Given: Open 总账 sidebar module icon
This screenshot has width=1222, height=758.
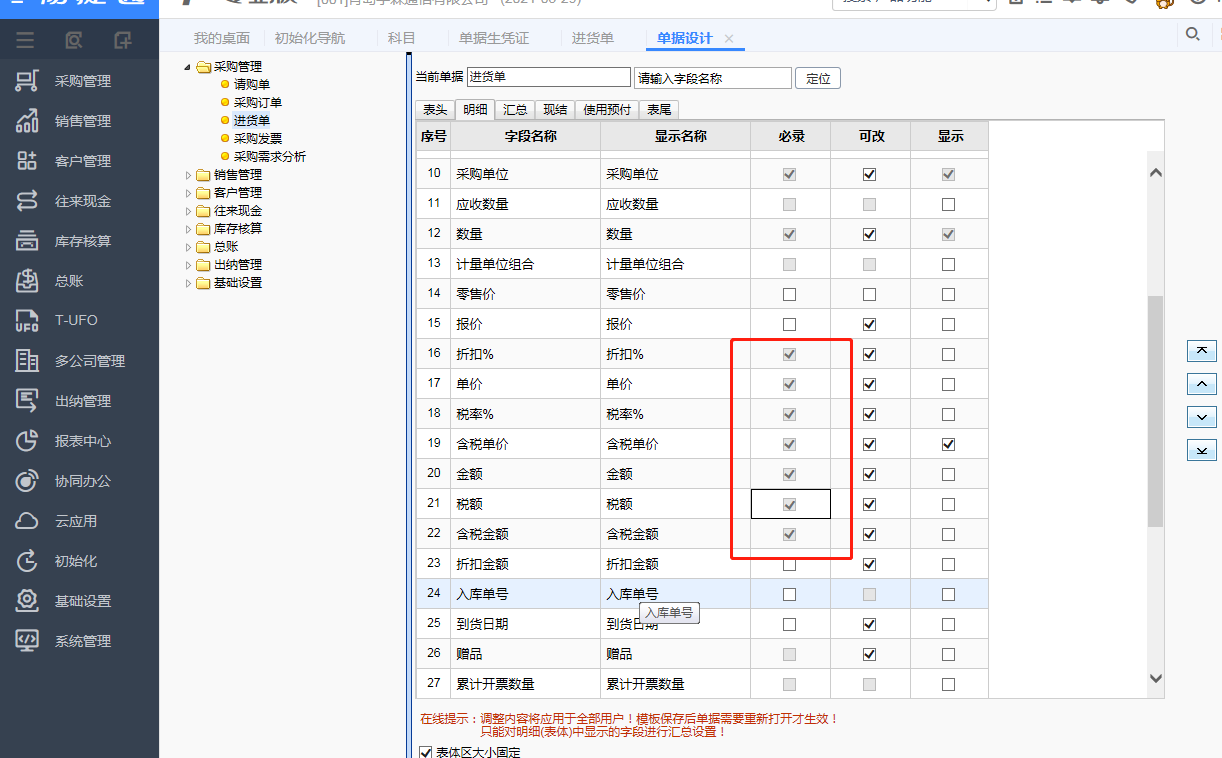Looking at the screenshot, I should point(27,281).
